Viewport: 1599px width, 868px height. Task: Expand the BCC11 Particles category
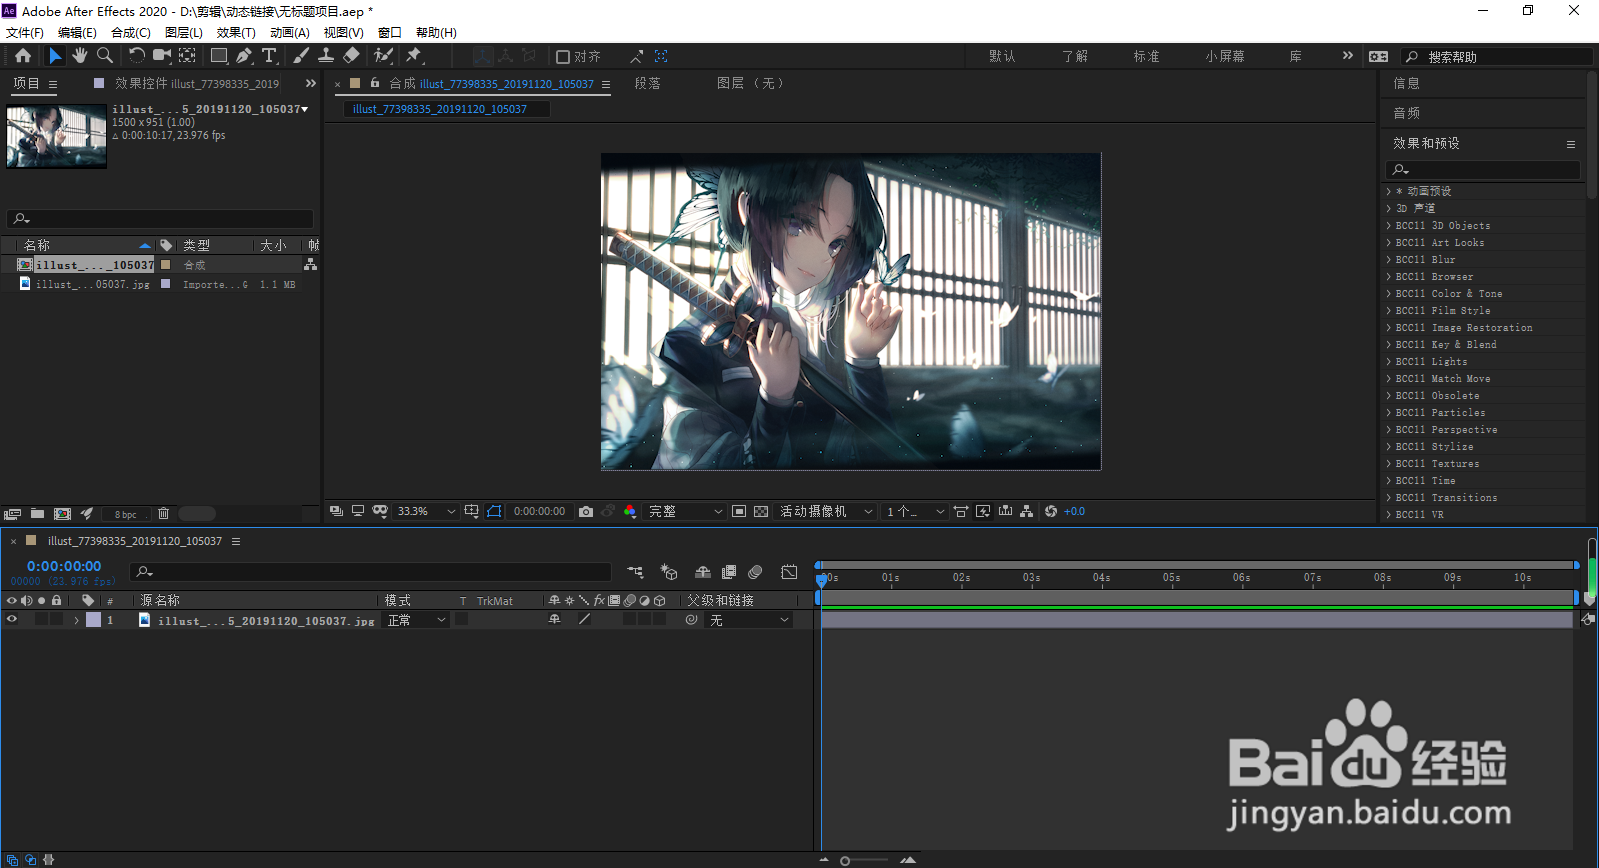point(1389,413)
